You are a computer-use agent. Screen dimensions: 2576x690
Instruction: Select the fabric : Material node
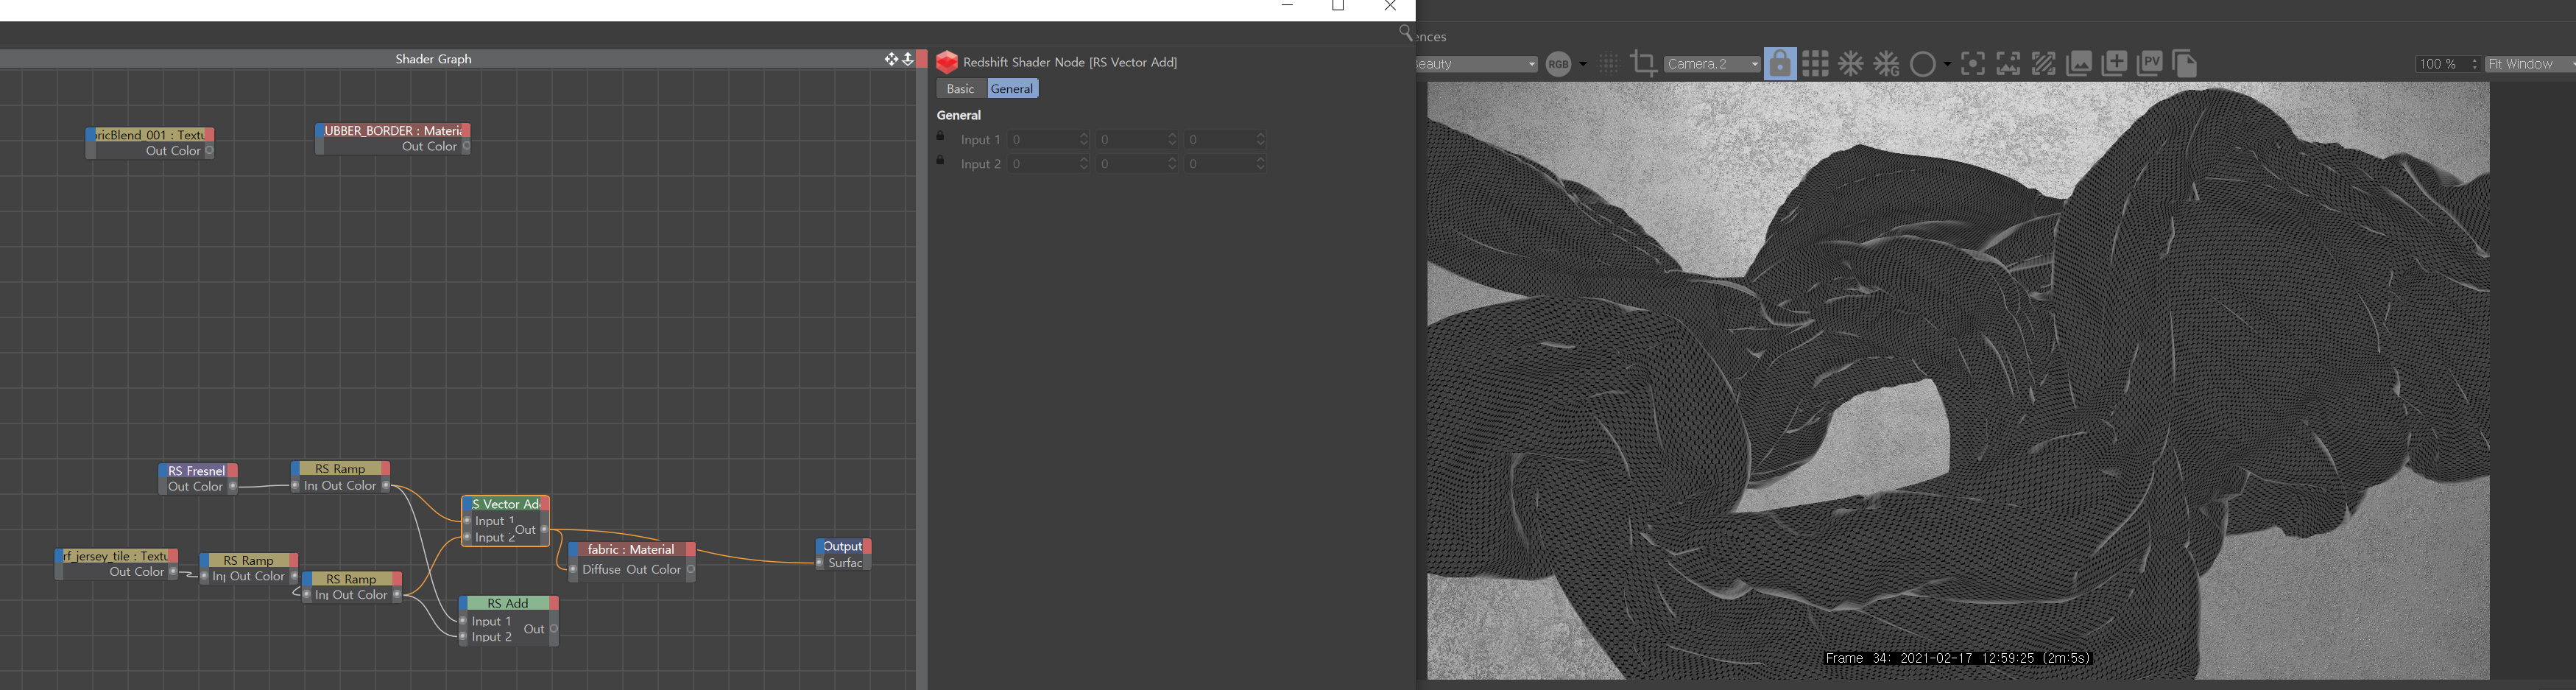pos(630,549)
